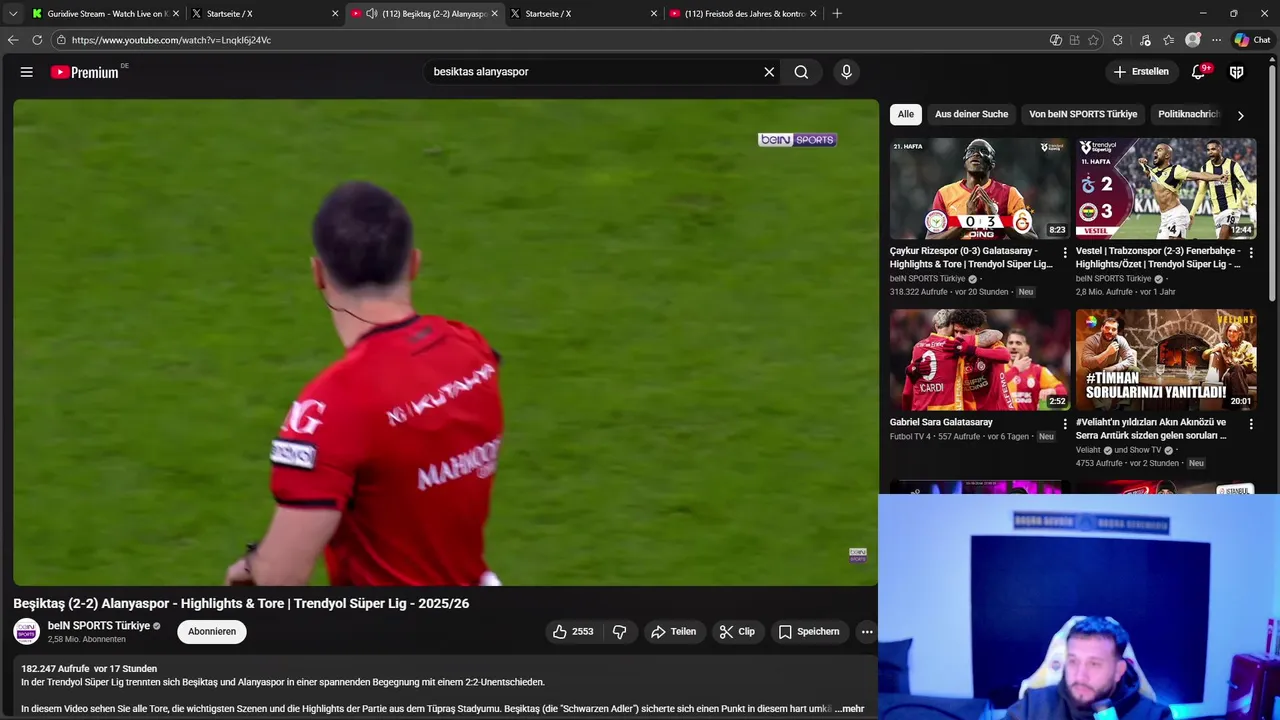Viewport: 1280px width, 720px height.
Task: Click the browser address bar URL
Action: (x=171, y=40)
